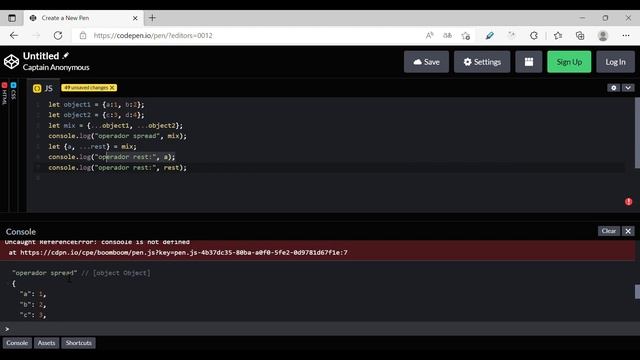Open Shortcuts from the footer bar

tap(78, 343)
